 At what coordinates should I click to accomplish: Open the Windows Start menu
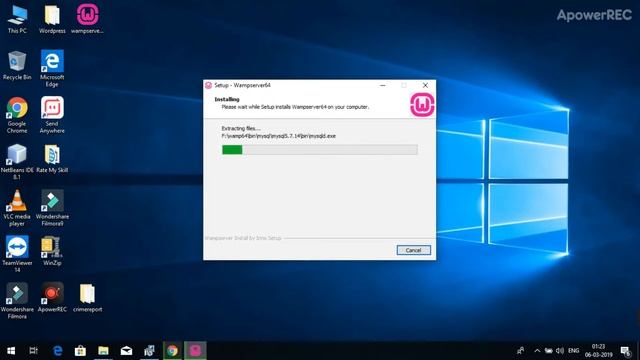tap(11, 351)
